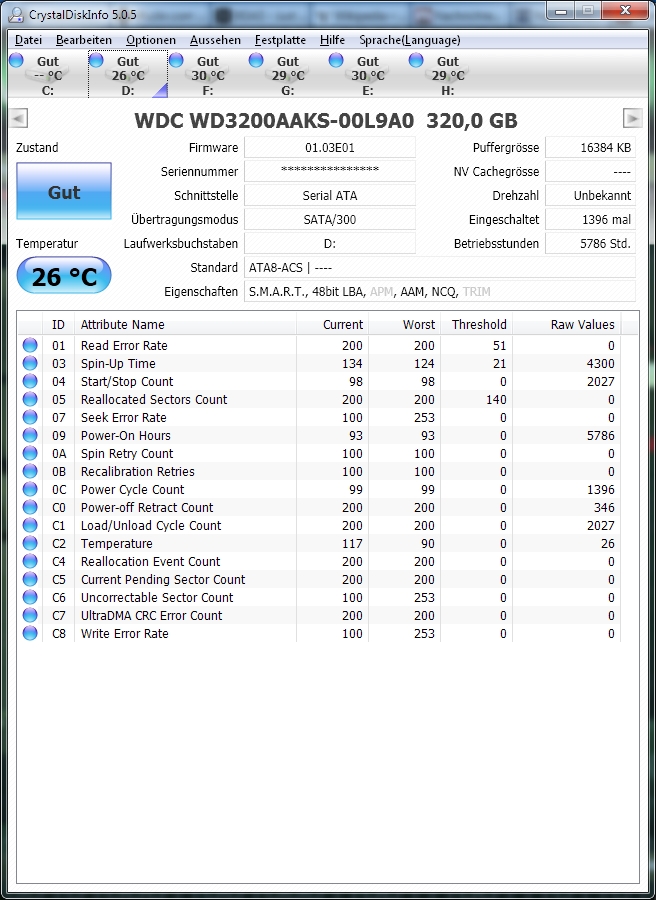Sort by Worst column header
The image size is (656, 900).
(404, 324)
